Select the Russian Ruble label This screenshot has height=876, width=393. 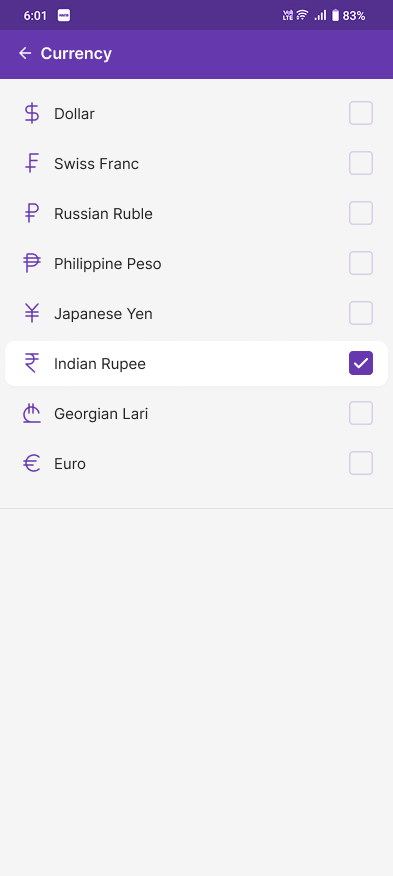(x=103, y=213)
